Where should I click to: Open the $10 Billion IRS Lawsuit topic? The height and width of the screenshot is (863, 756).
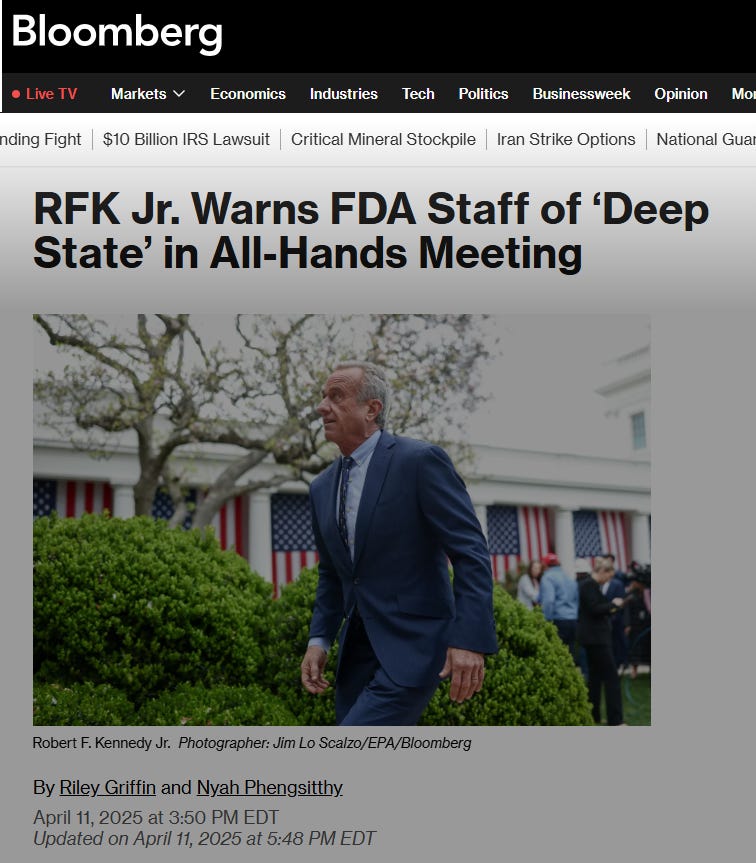[x=186, y=139]
